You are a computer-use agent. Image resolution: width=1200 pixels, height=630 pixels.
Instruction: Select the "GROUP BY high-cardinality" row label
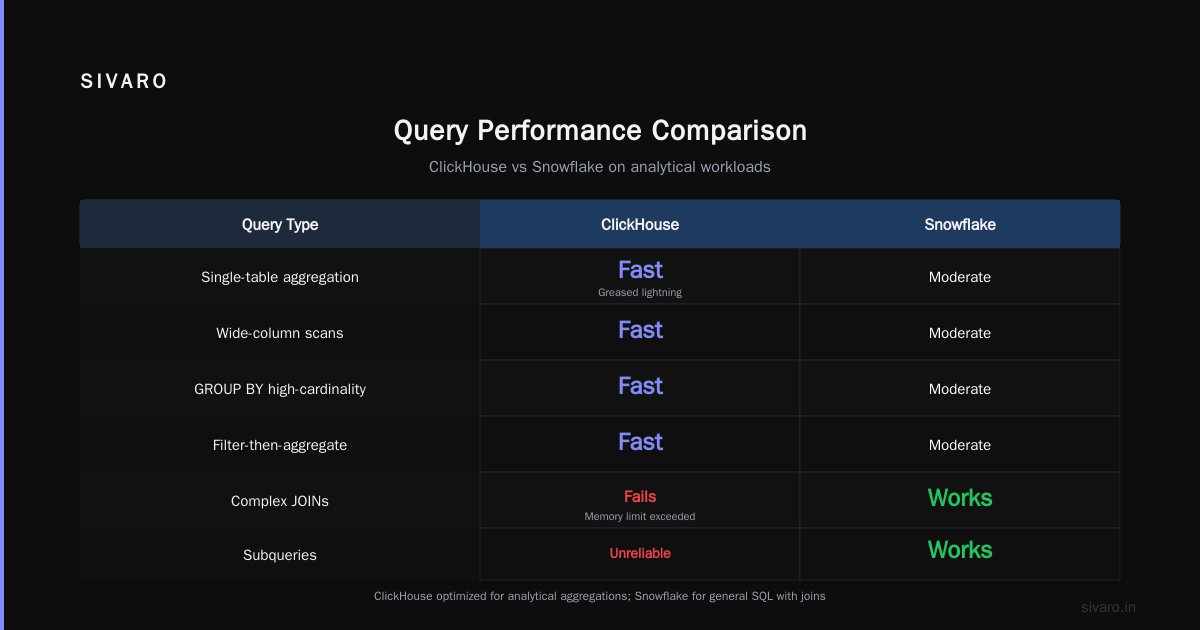pyautogui.click(x=280, y=389)
